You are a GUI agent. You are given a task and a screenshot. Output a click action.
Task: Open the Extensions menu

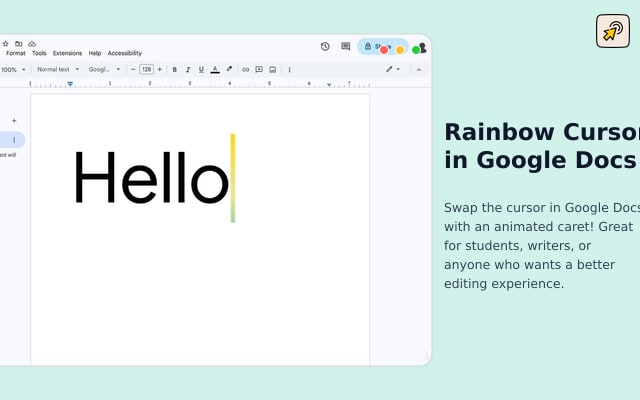click(67, 53)
